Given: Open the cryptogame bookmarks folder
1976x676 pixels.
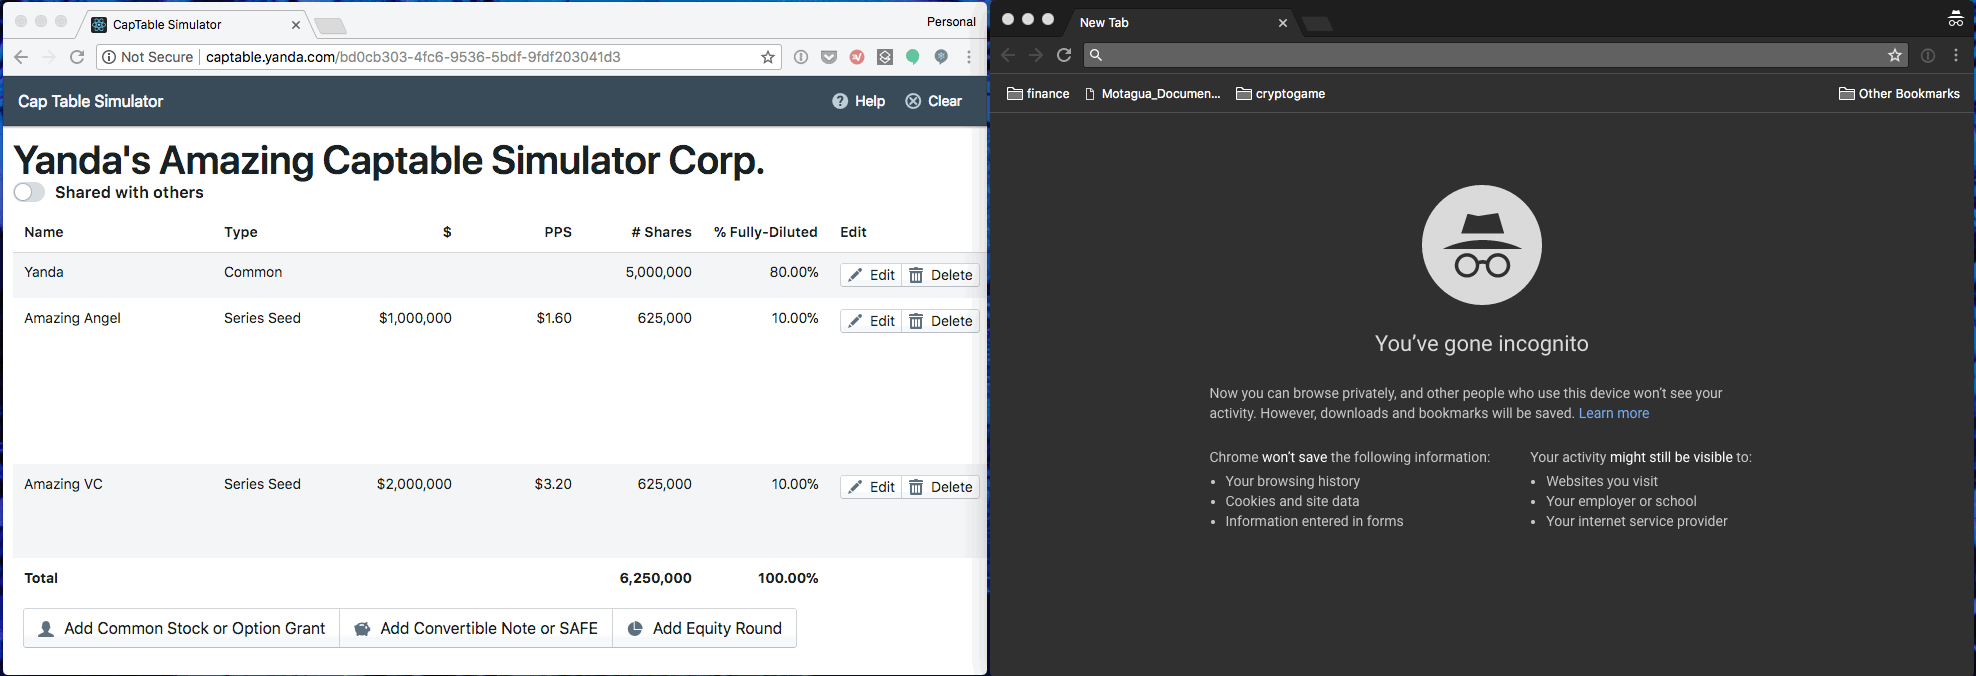Looking at the screenshot, I should pos(1281,94).
